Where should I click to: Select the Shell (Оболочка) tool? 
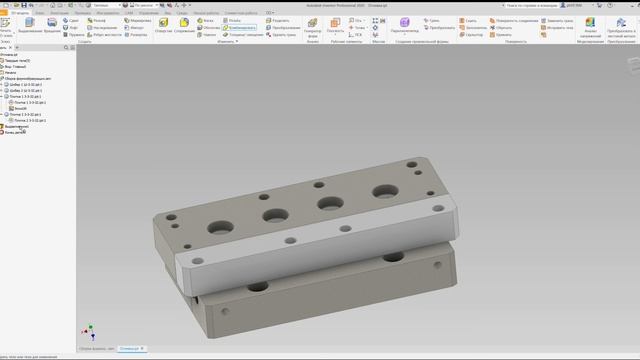(208, 28)
